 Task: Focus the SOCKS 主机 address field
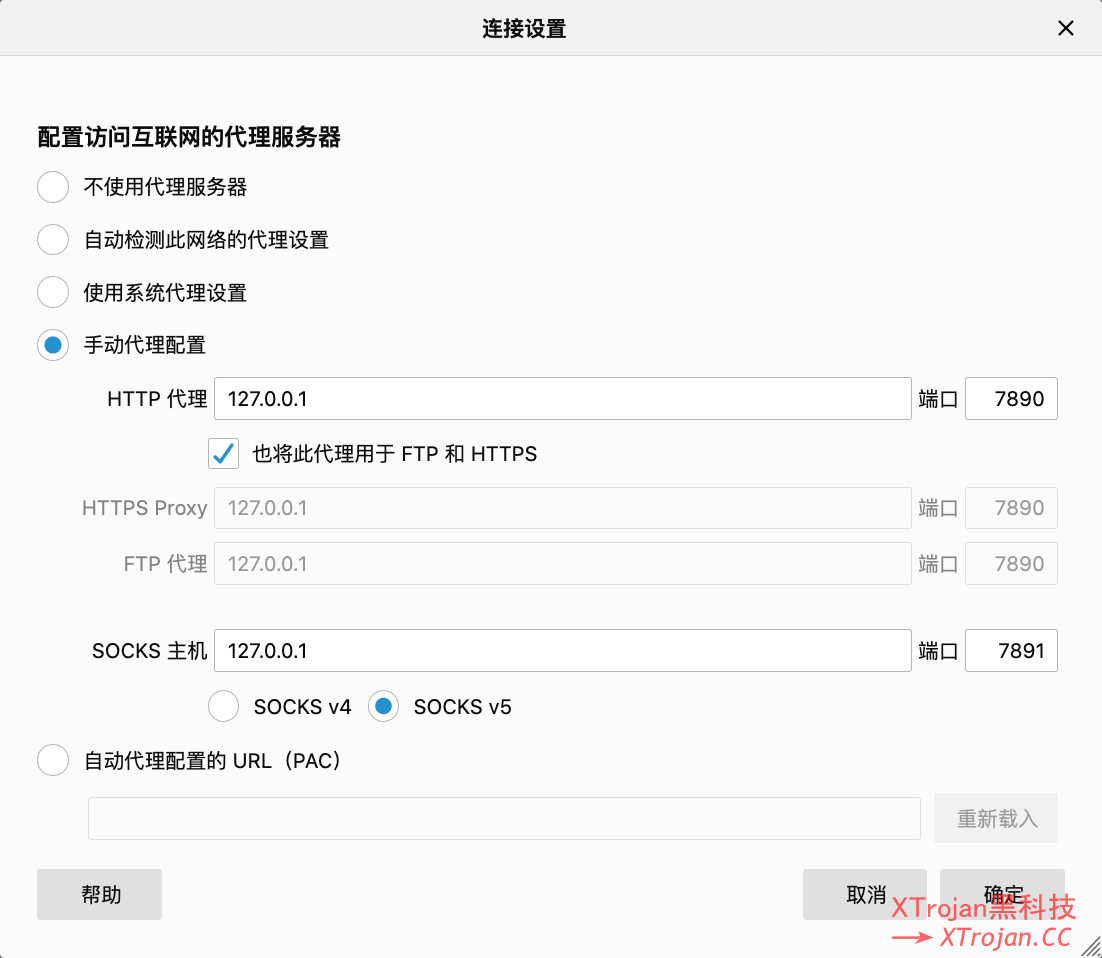pyautogui.click(x=562, y=650)
